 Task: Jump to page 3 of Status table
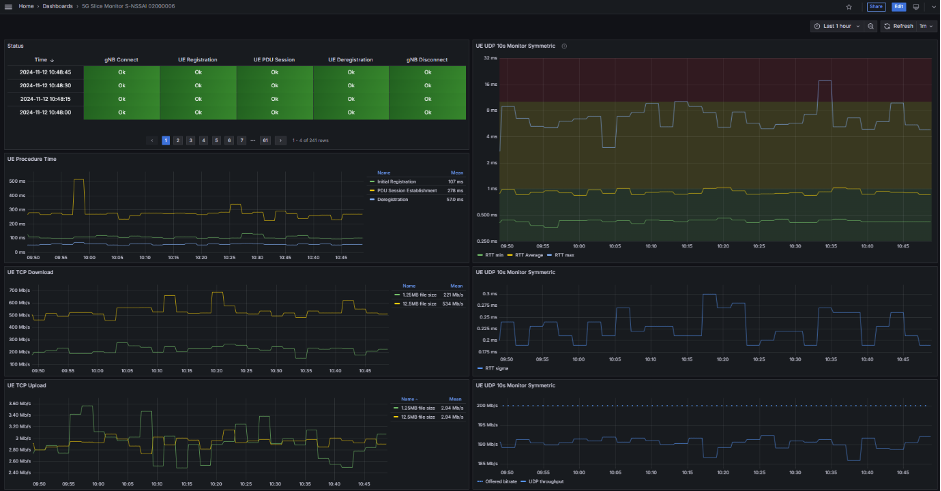(x=190, y=141)
